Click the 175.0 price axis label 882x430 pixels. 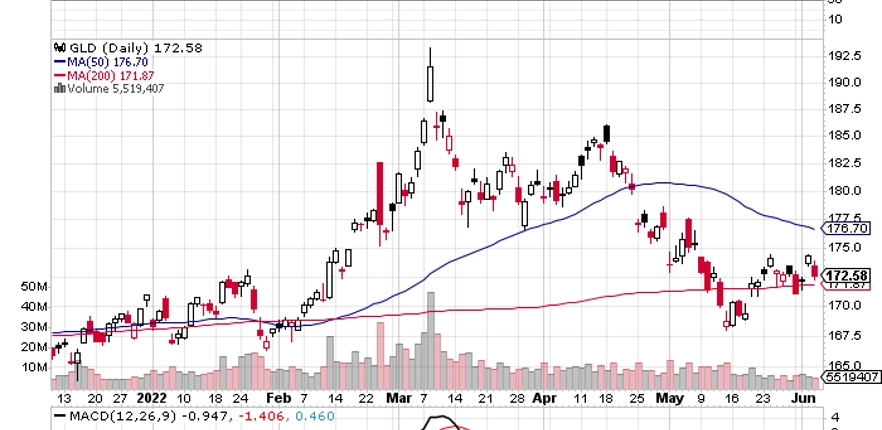(x=845, y=248)
